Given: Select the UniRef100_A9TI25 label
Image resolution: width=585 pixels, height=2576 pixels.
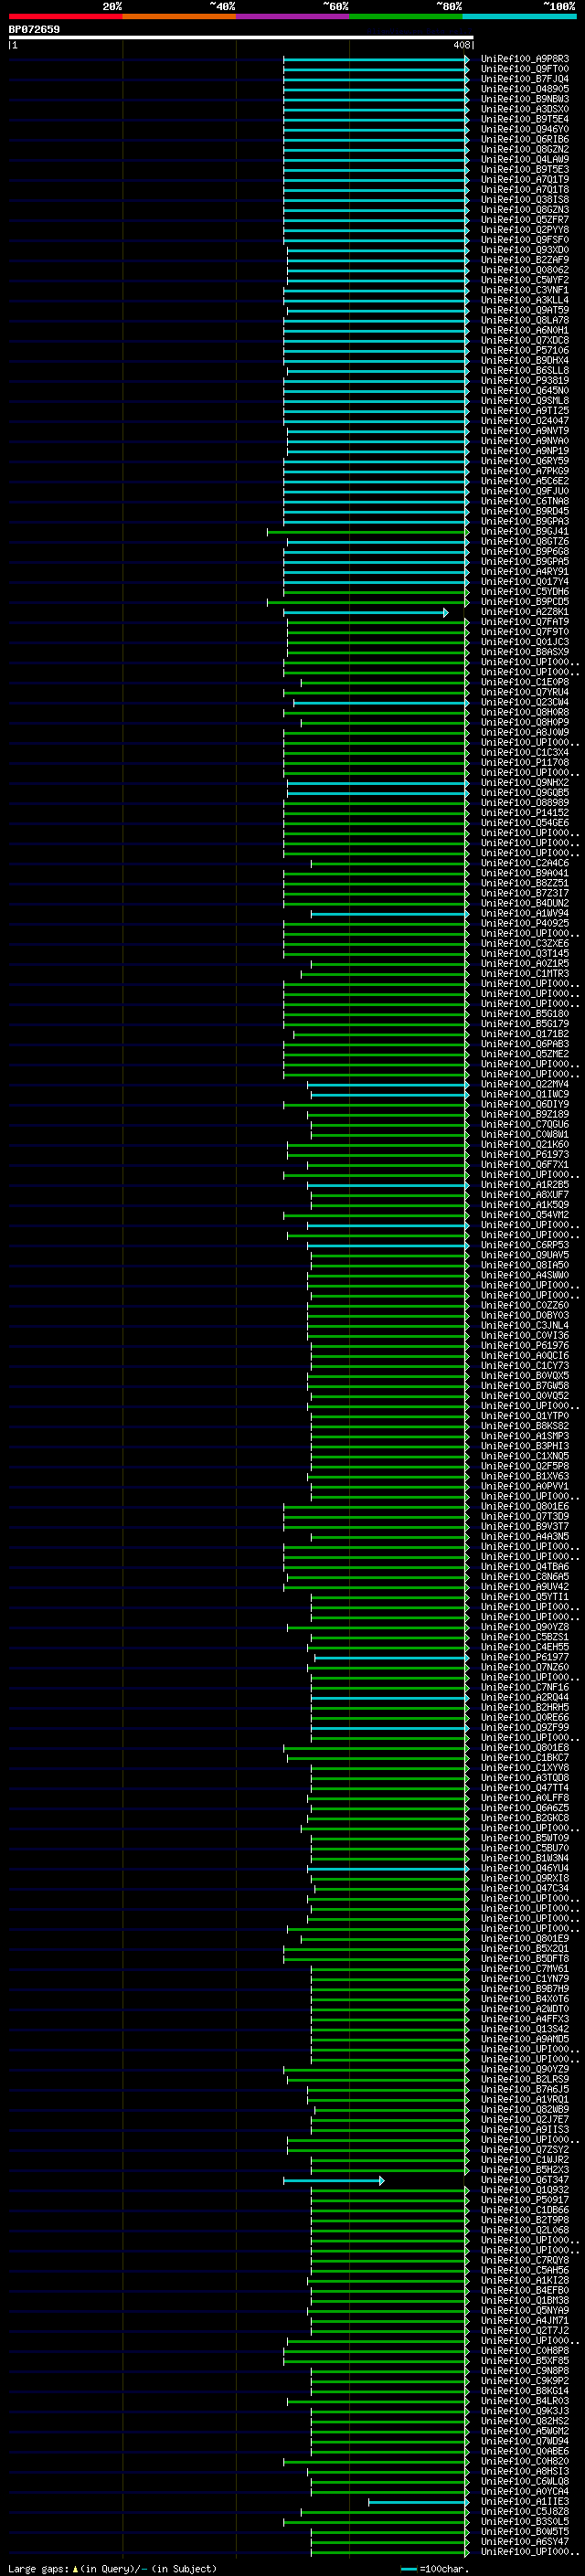Looking at the screenshot, I should 525,410.
